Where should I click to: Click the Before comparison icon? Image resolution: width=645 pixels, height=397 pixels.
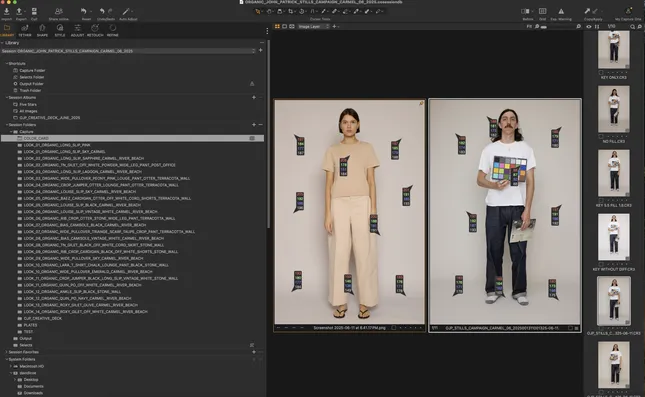pyautogui.click(x=525, y=12)
